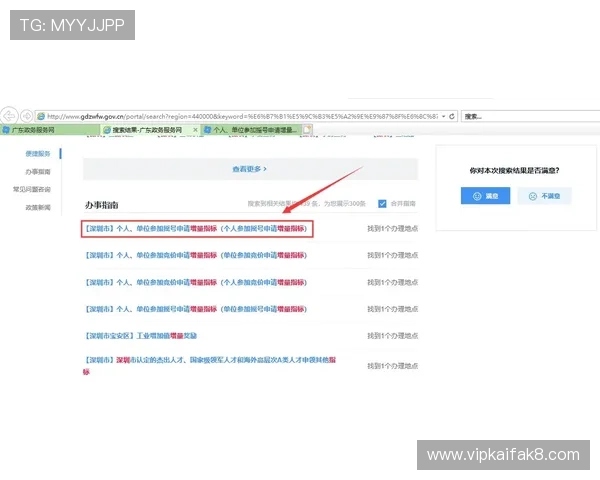Click 找到1个办理地点 beside 杰出人才 result

point(393,366)
